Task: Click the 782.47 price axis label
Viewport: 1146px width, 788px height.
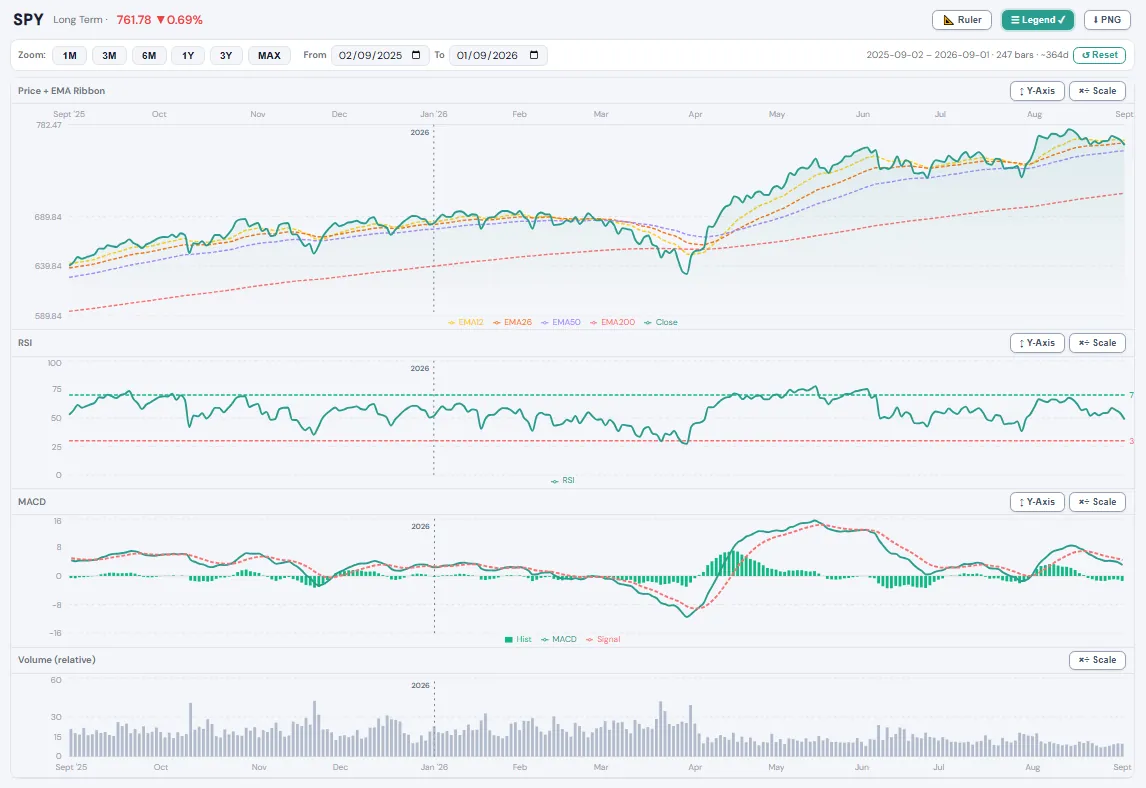Action: [x=49, y=125]
